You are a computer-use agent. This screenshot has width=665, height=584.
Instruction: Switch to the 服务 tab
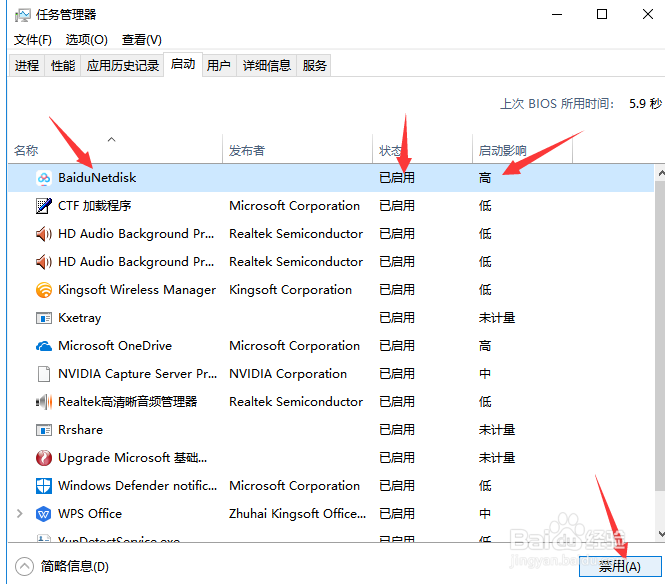coord(314,66)
